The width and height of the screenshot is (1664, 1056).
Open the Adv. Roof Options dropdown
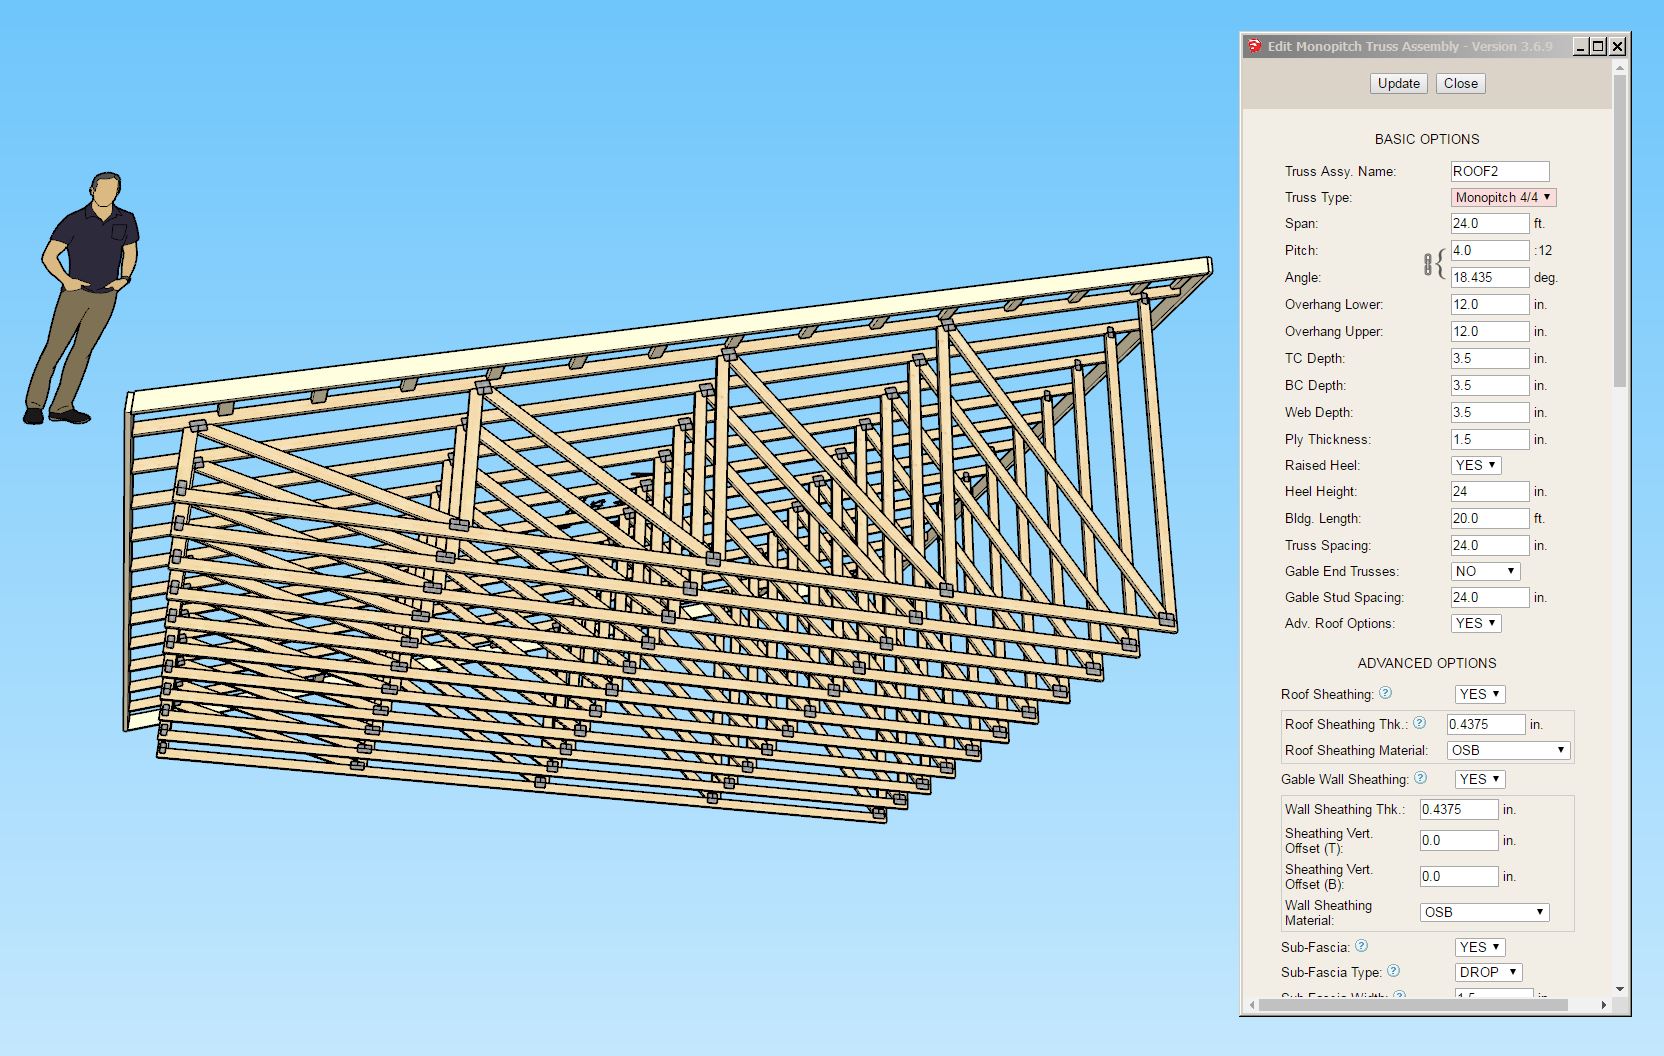1476,623
